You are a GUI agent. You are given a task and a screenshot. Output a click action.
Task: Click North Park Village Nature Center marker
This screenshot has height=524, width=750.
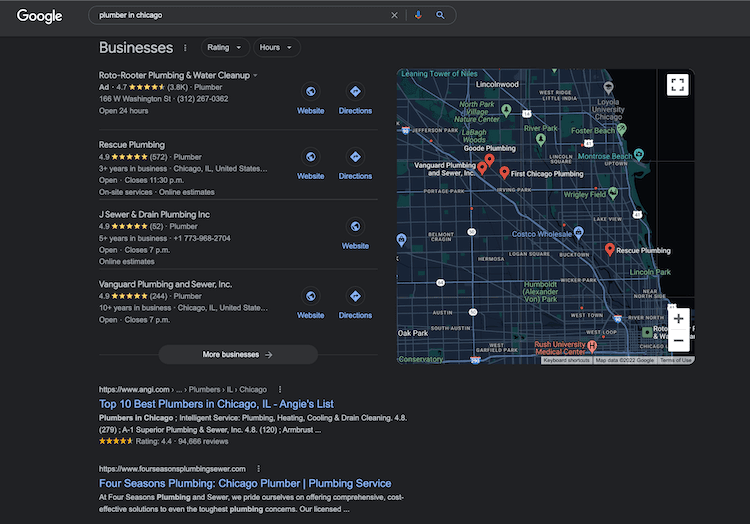(506, 110)
